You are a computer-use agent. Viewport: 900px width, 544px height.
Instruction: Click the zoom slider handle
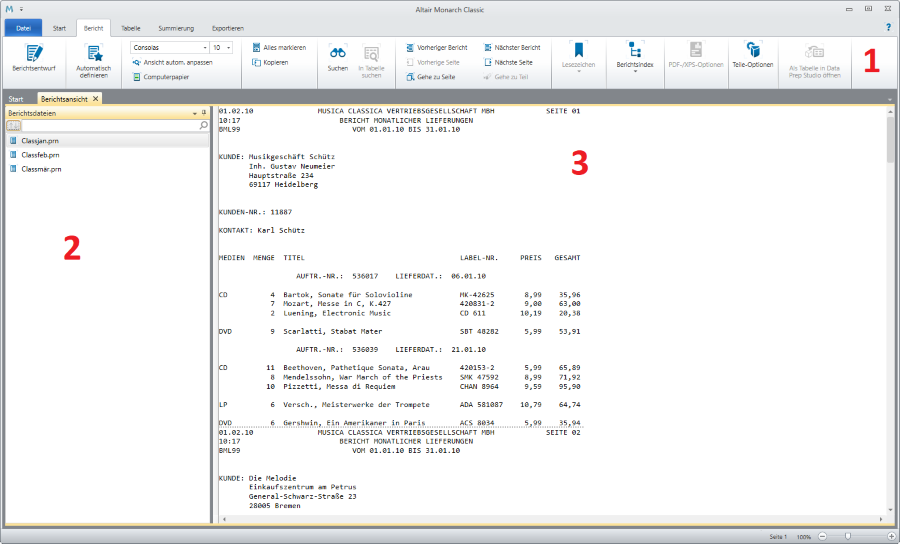click(846, 537)
